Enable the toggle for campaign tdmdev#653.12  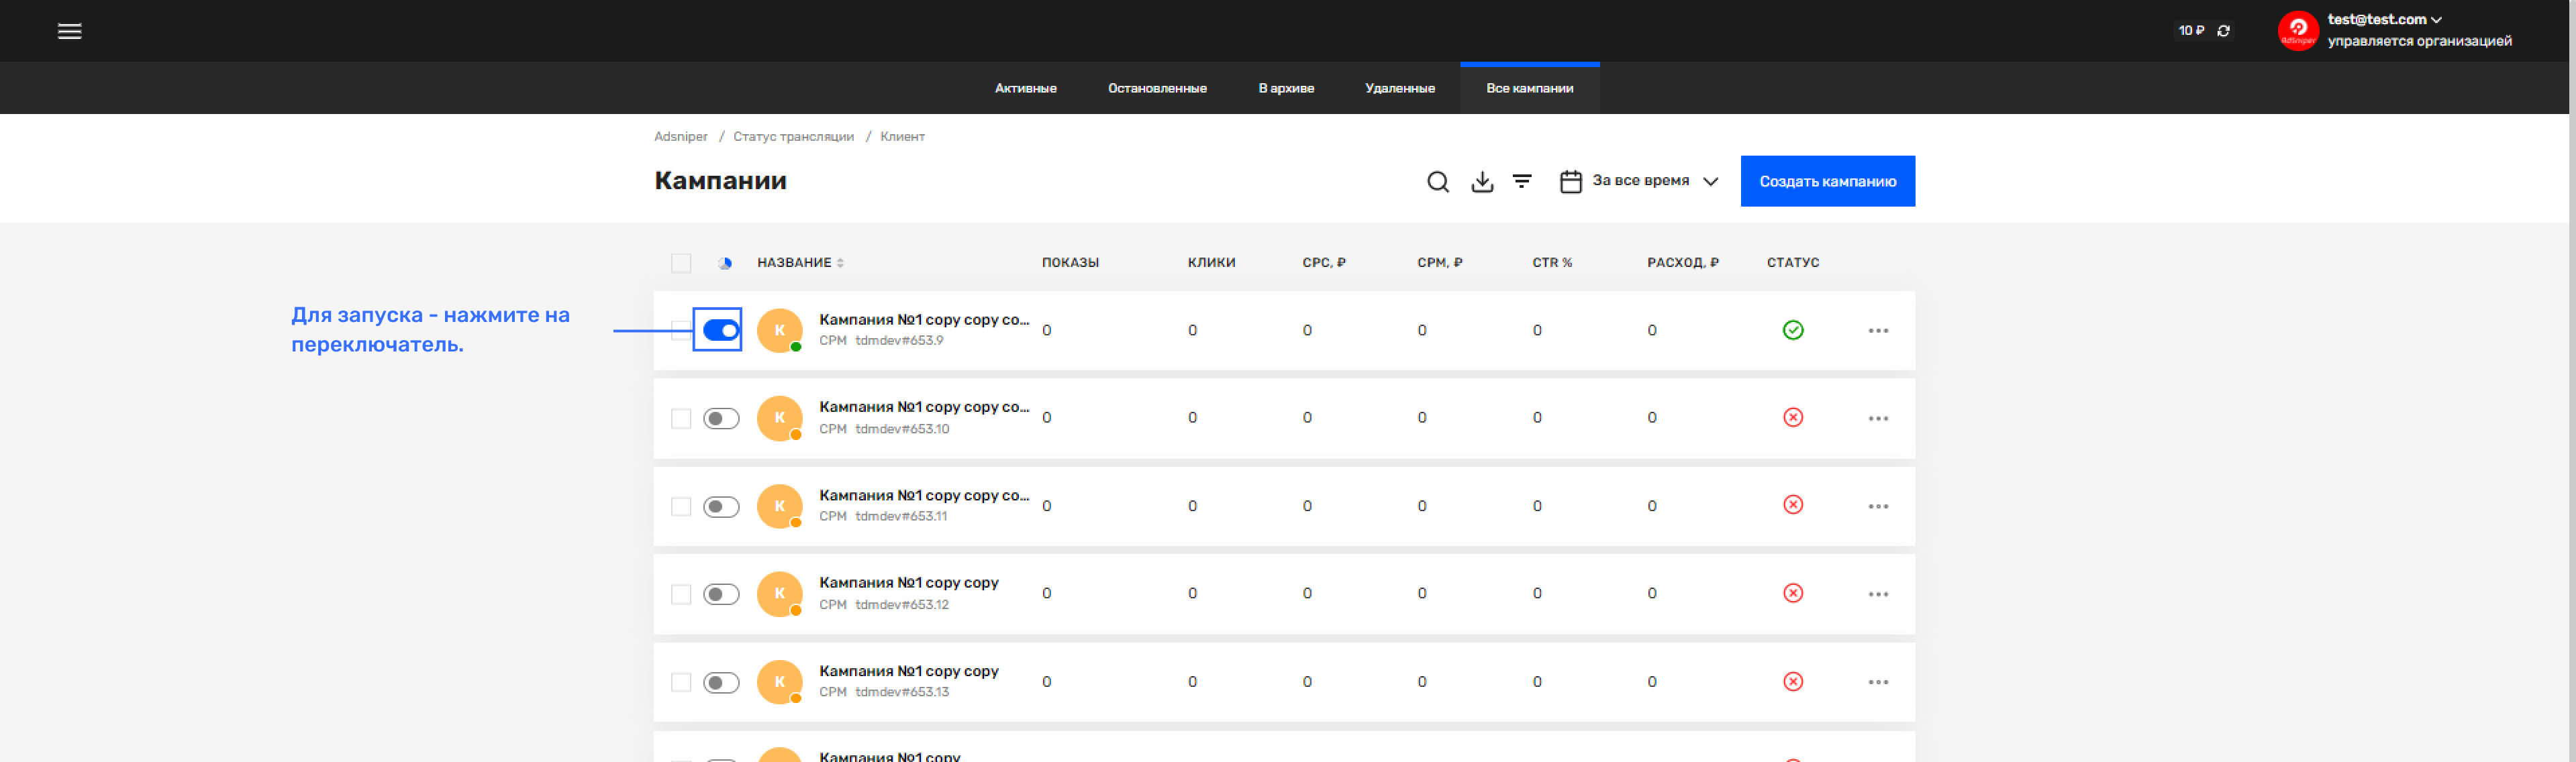pyautogui.click(x=720, y=594)
